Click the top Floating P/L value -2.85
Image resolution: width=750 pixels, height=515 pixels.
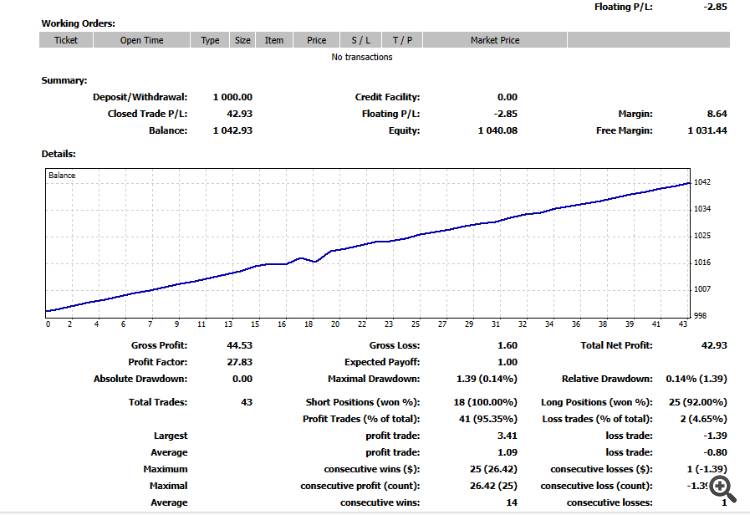pyautogui.click(x=715, y=7)
